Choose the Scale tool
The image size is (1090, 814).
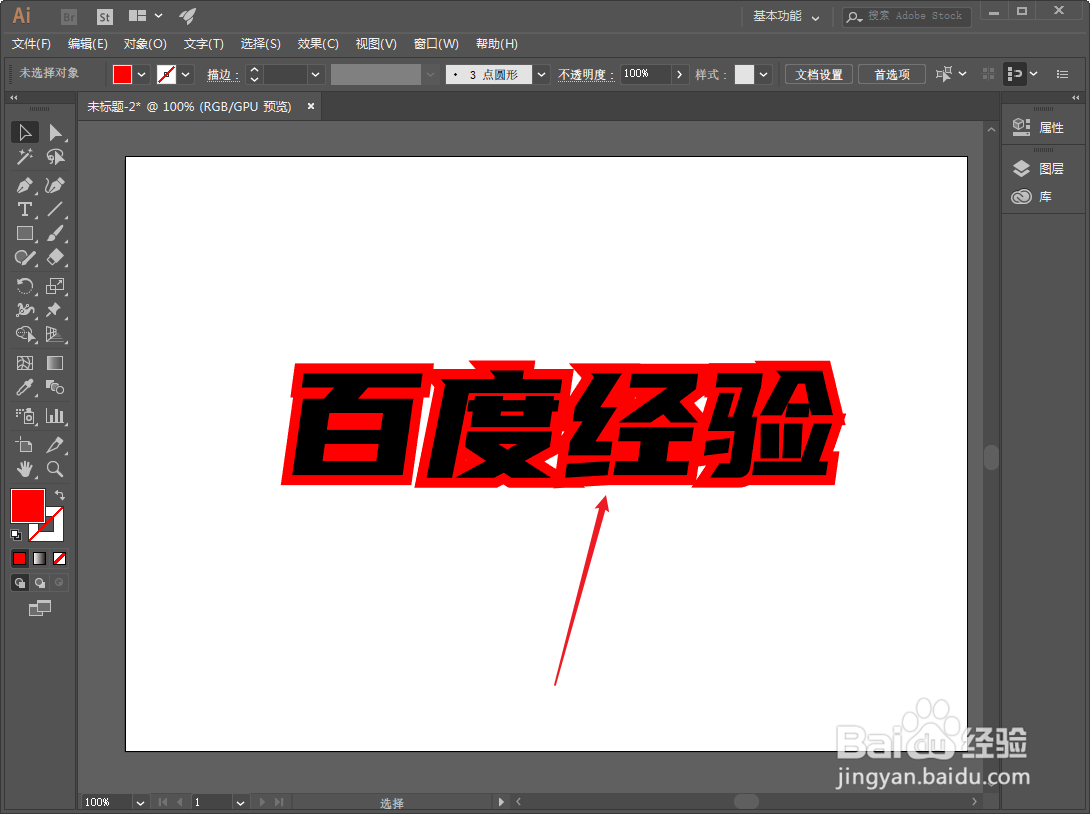pyautogui.click(x=55, y=286)
